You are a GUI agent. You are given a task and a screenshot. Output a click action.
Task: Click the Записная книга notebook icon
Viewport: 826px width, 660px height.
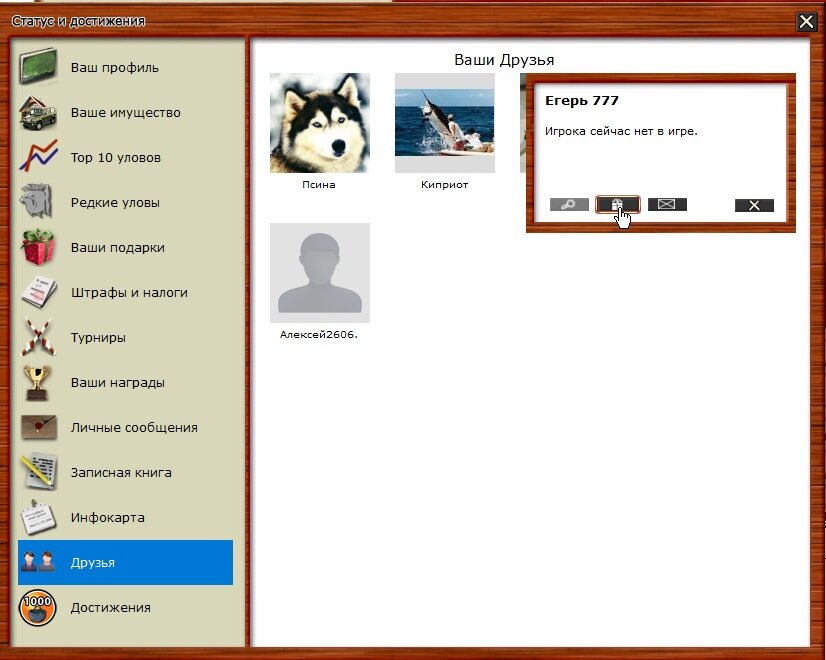pyautogui.click(x=38, y=472)
